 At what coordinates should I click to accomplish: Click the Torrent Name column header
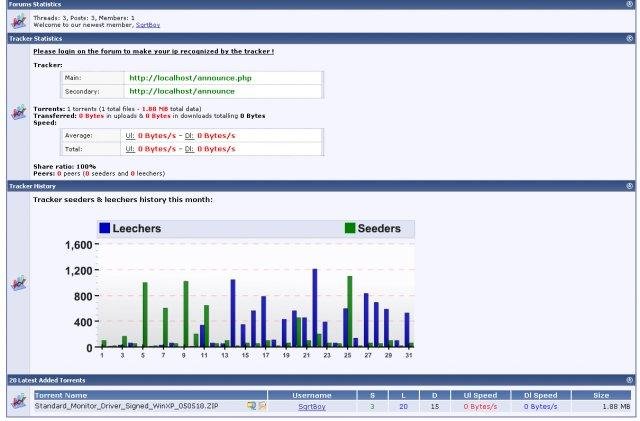[x=151, y=395]
